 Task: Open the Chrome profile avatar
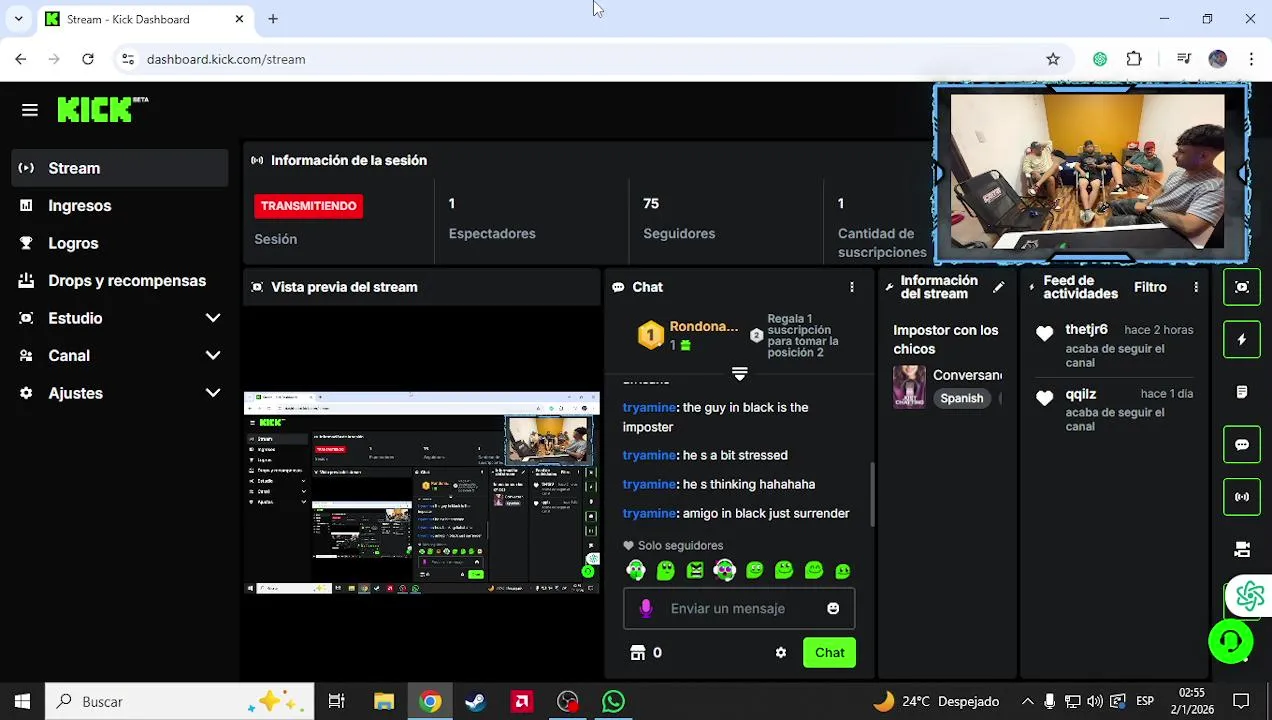tap(1217, 59)
